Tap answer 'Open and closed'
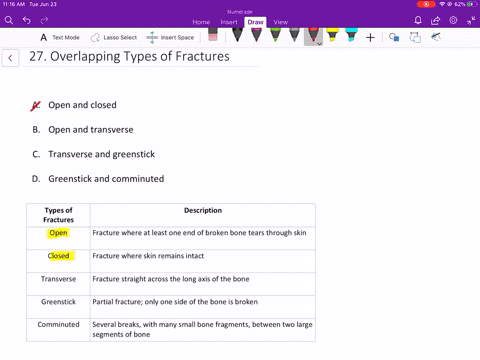Screen dimensions: 480x360 point(82,105)
